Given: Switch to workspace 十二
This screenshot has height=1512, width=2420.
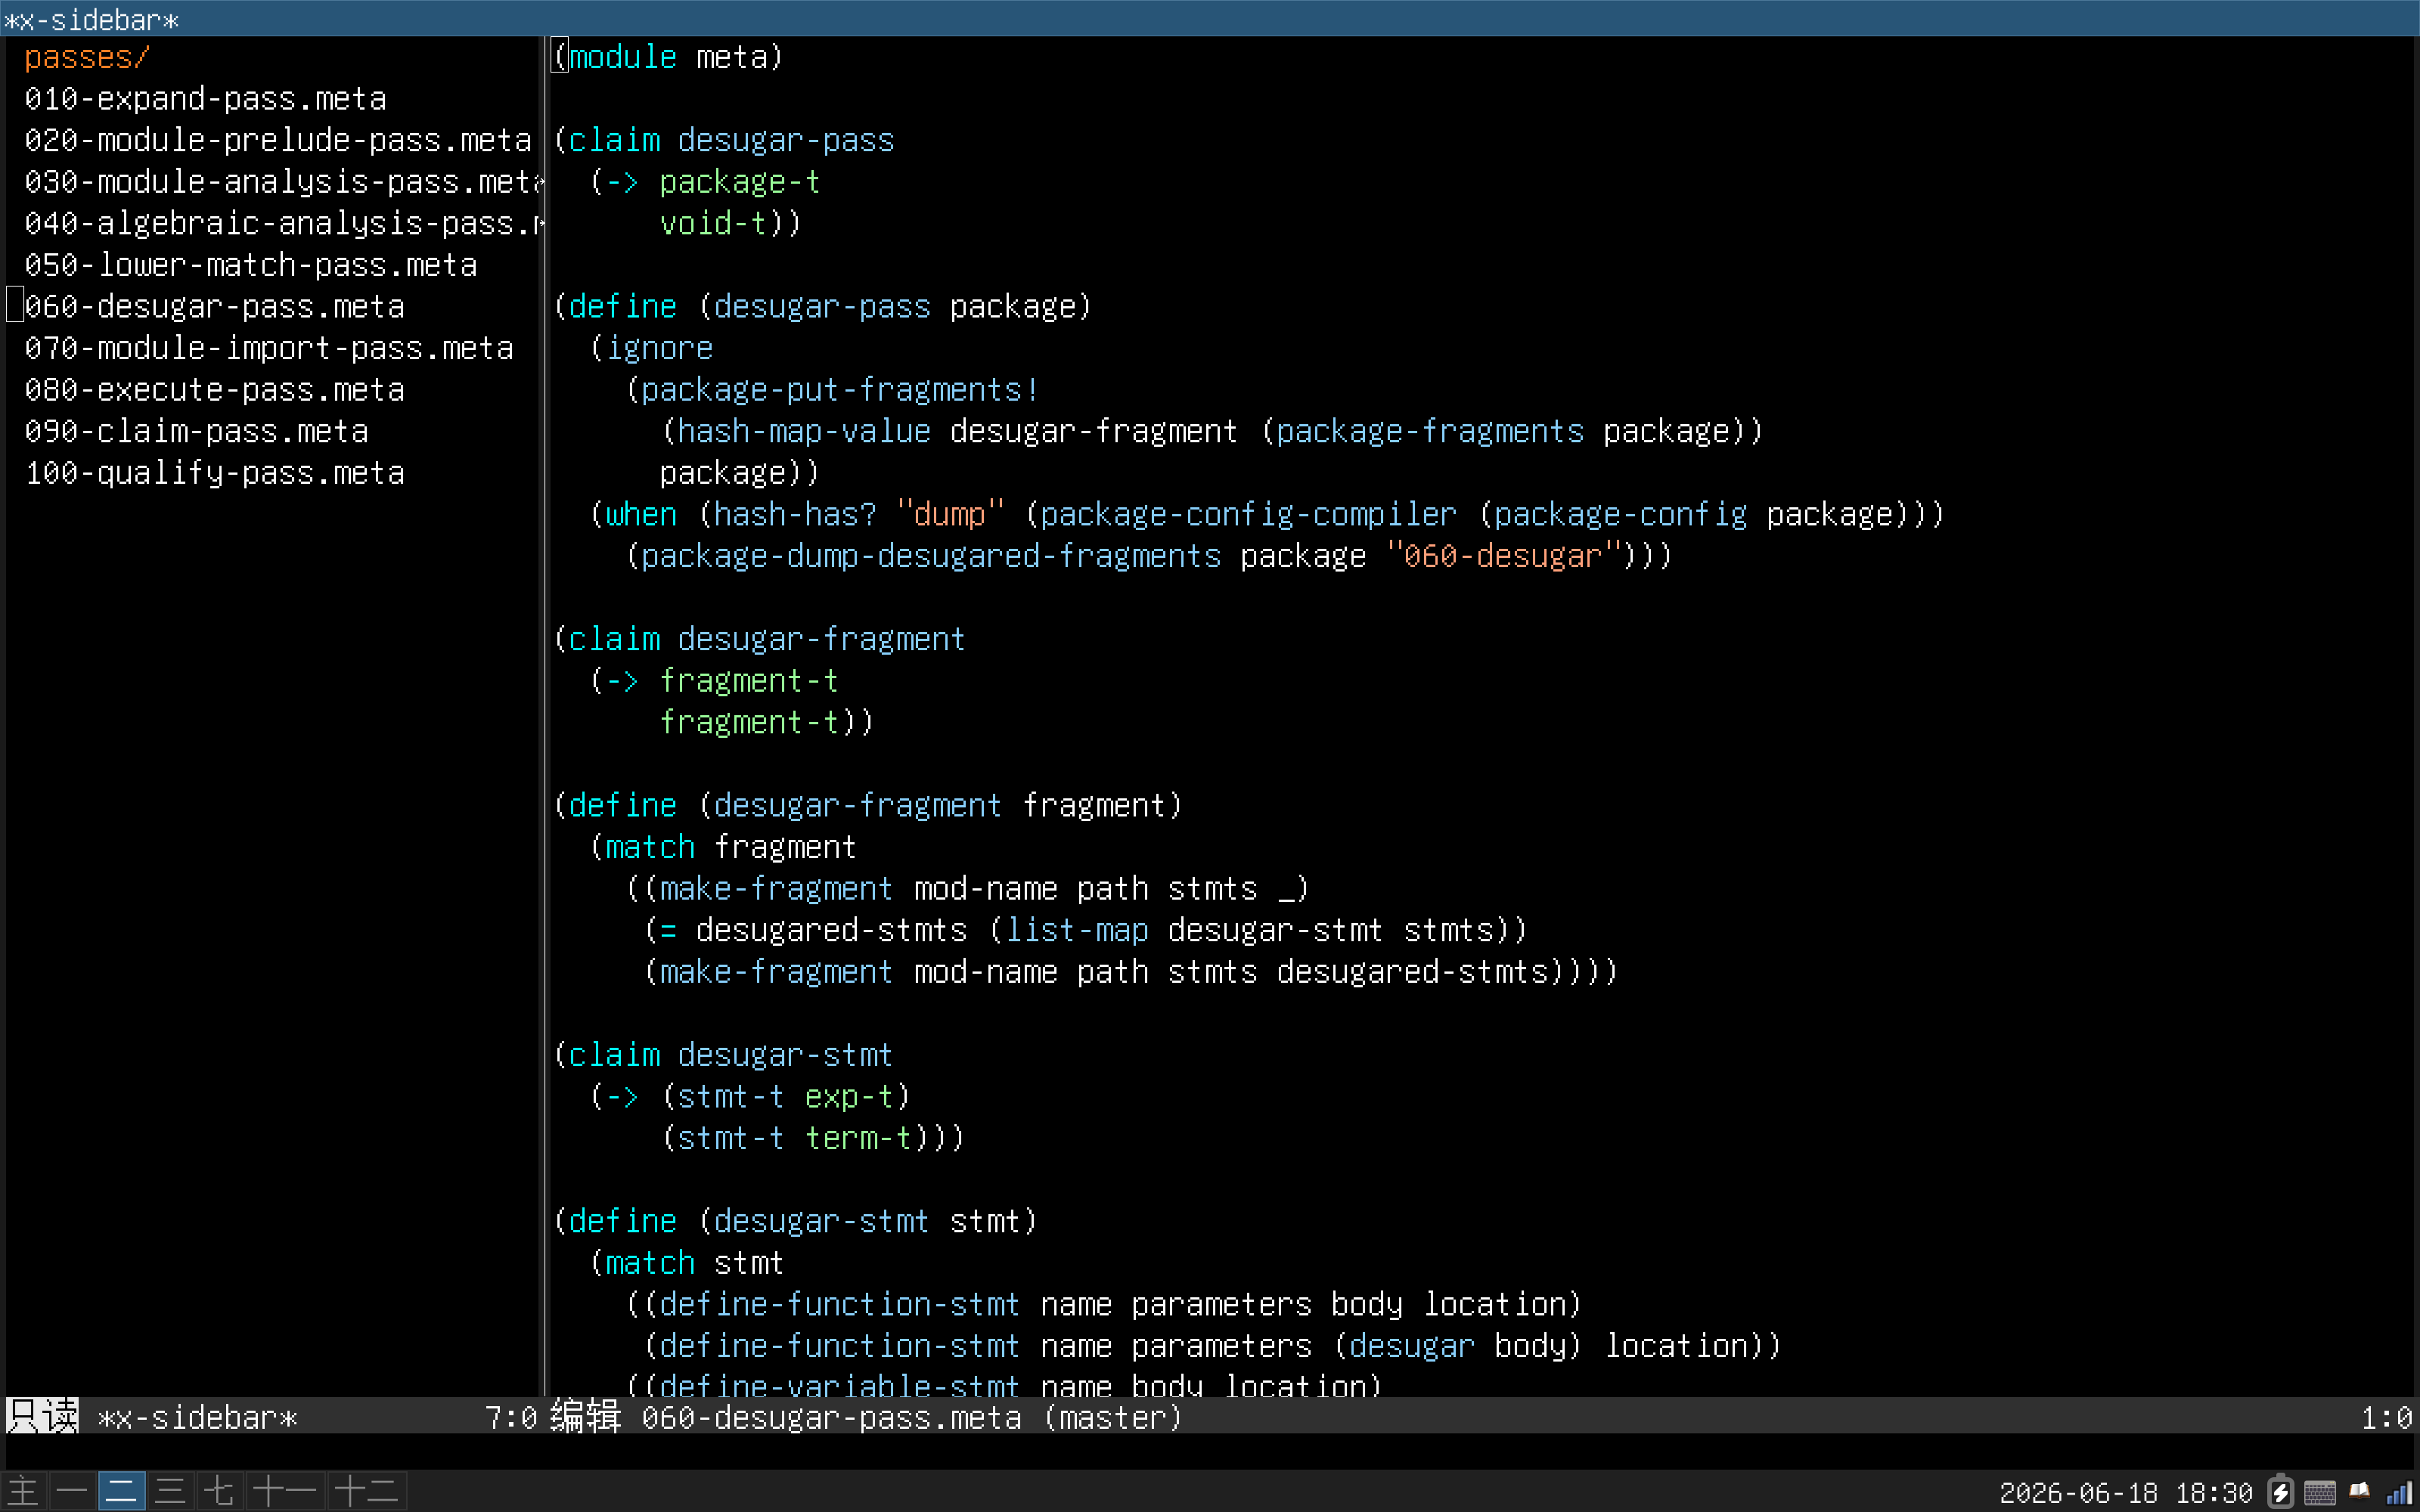Looking at the screenshot, I should tap(367, 1492).
